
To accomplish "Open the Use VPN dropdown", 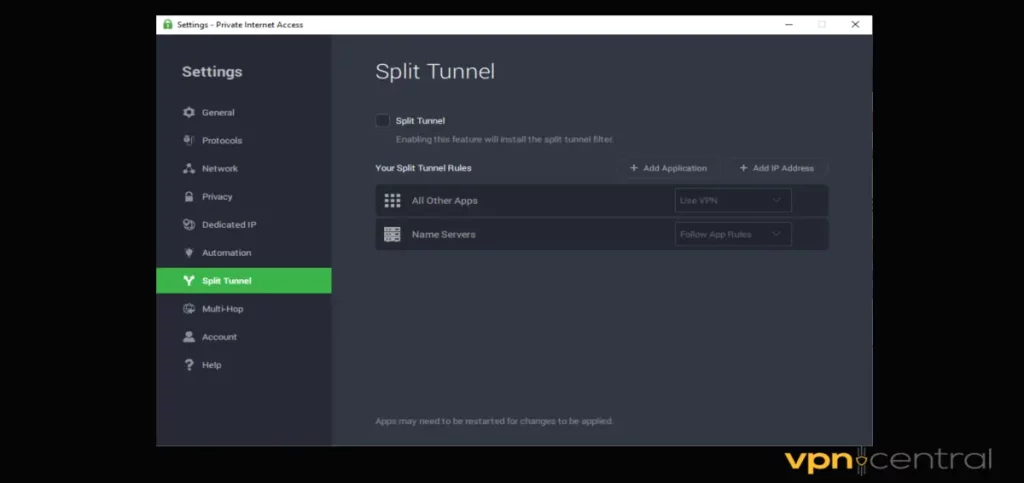I will point(733,200).
